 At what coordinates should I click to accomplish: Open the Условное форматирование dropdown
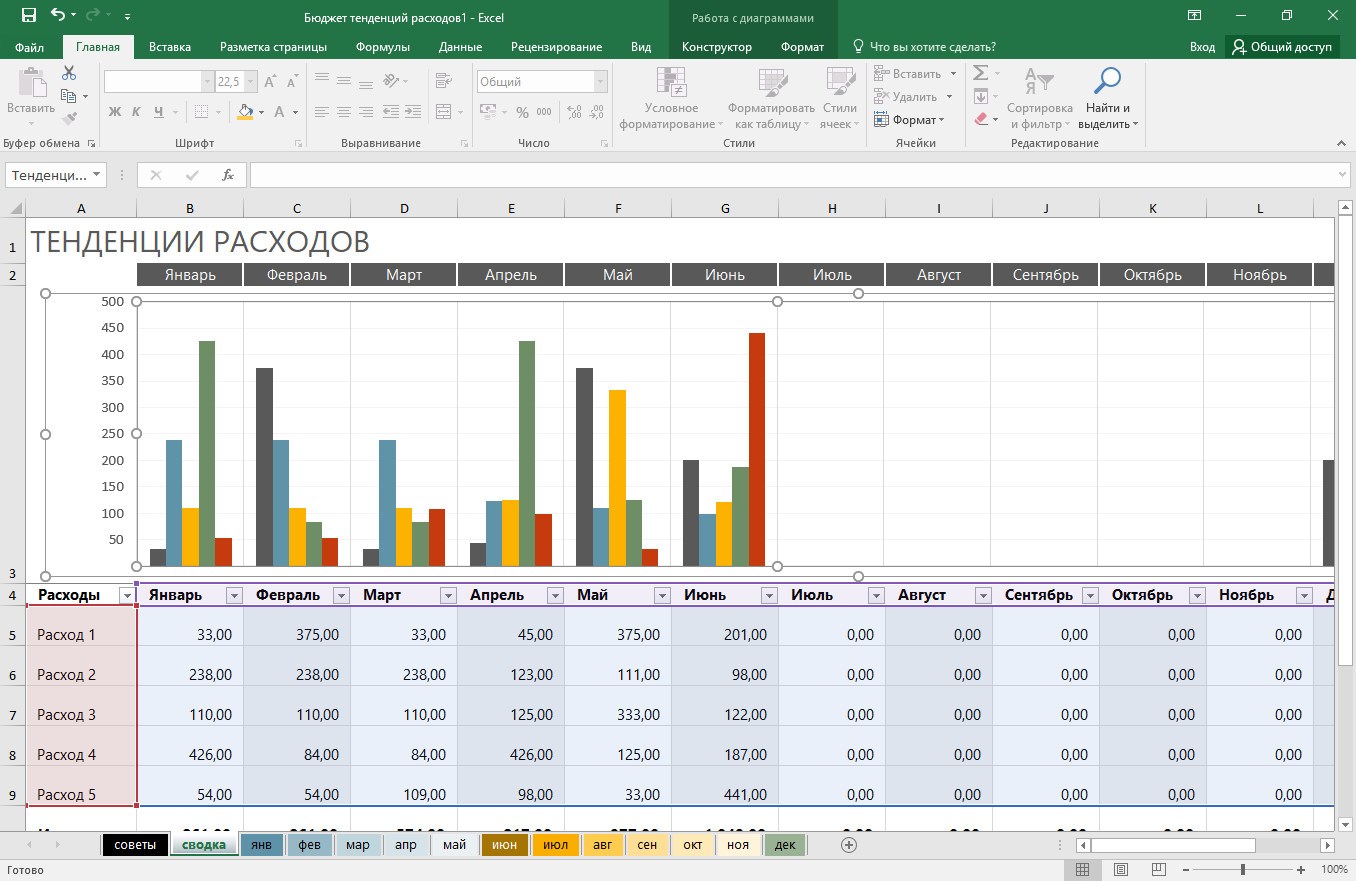[x=671, y=100]
